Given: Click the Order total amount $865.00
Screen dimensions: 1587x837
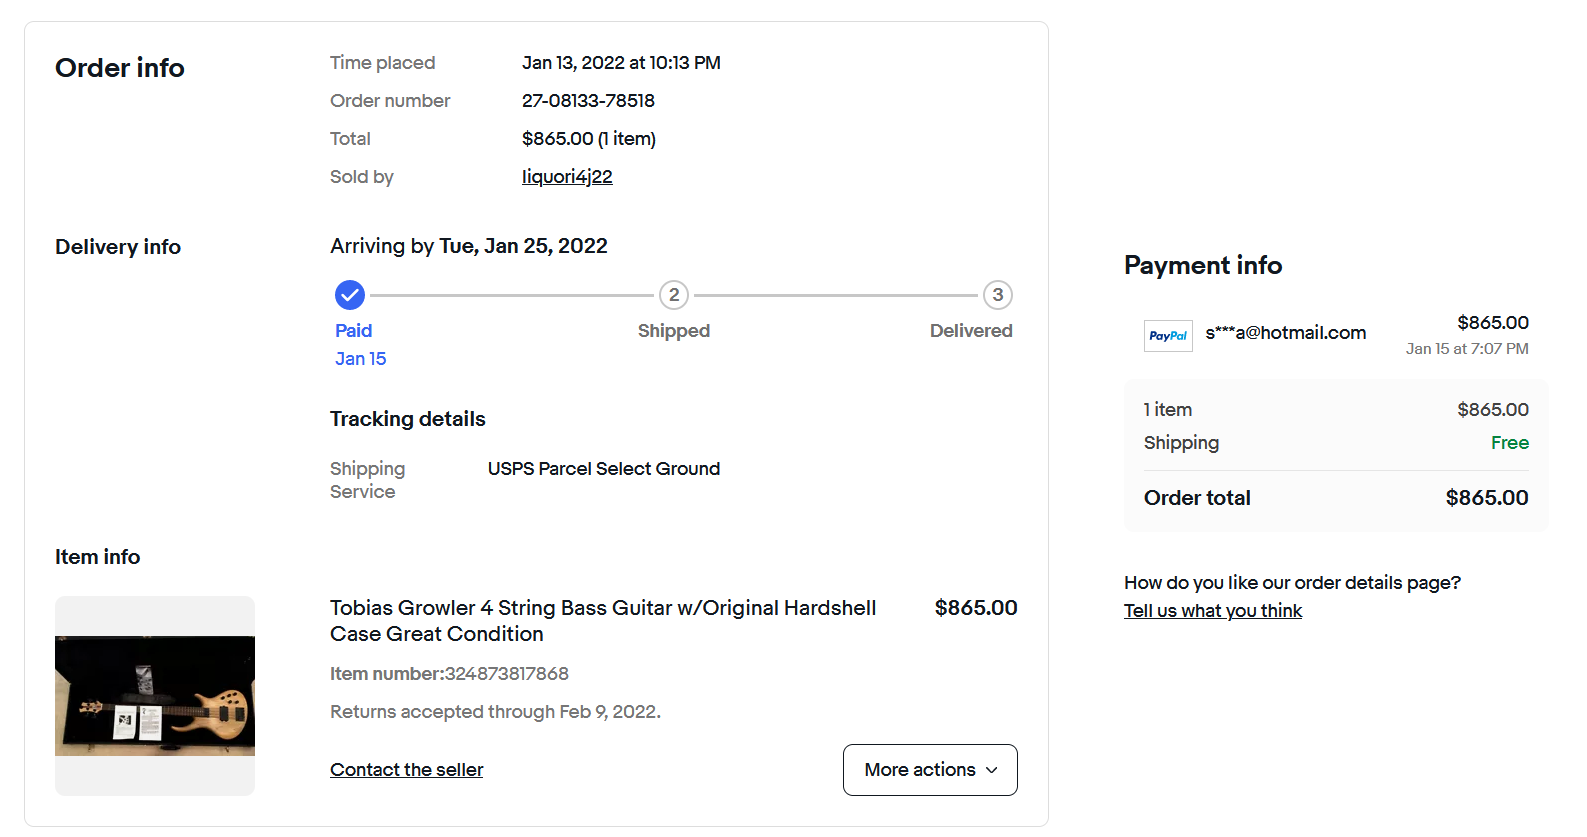Looking at the screenshot, I should click(x=1487, y=498).
